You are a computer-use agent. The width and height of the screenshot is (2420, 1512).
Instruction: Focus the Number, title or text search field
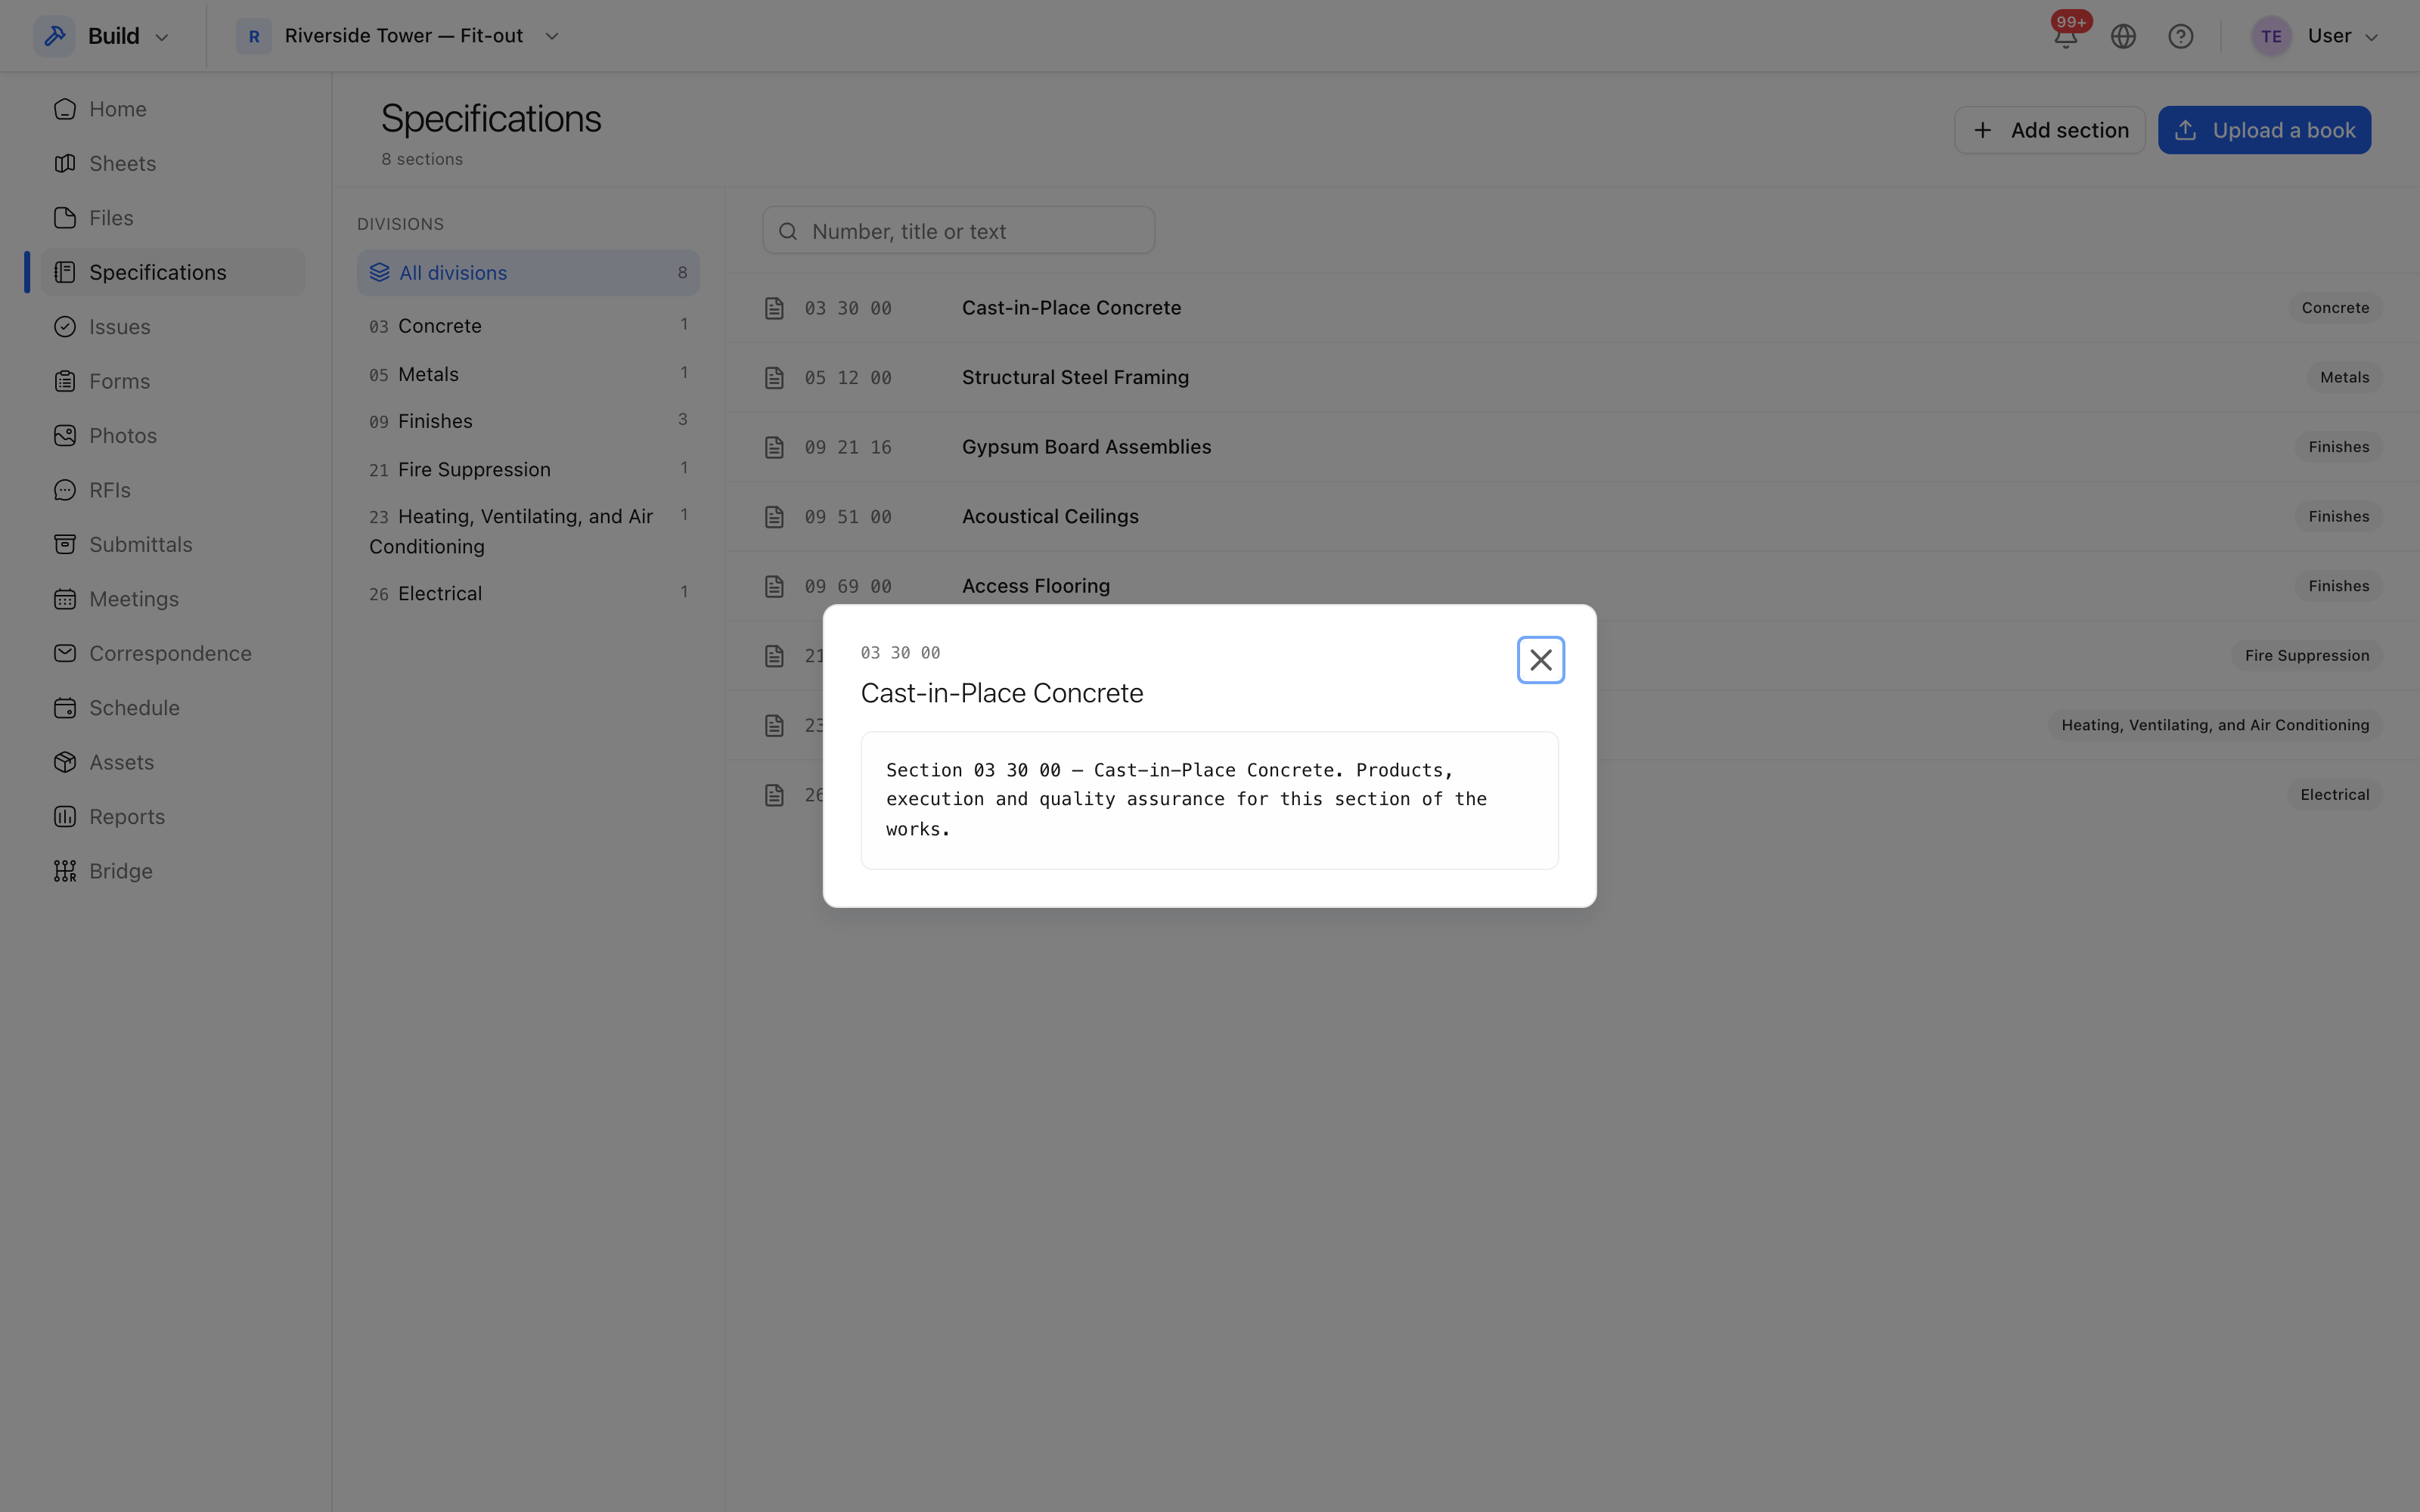click(958, 231)
